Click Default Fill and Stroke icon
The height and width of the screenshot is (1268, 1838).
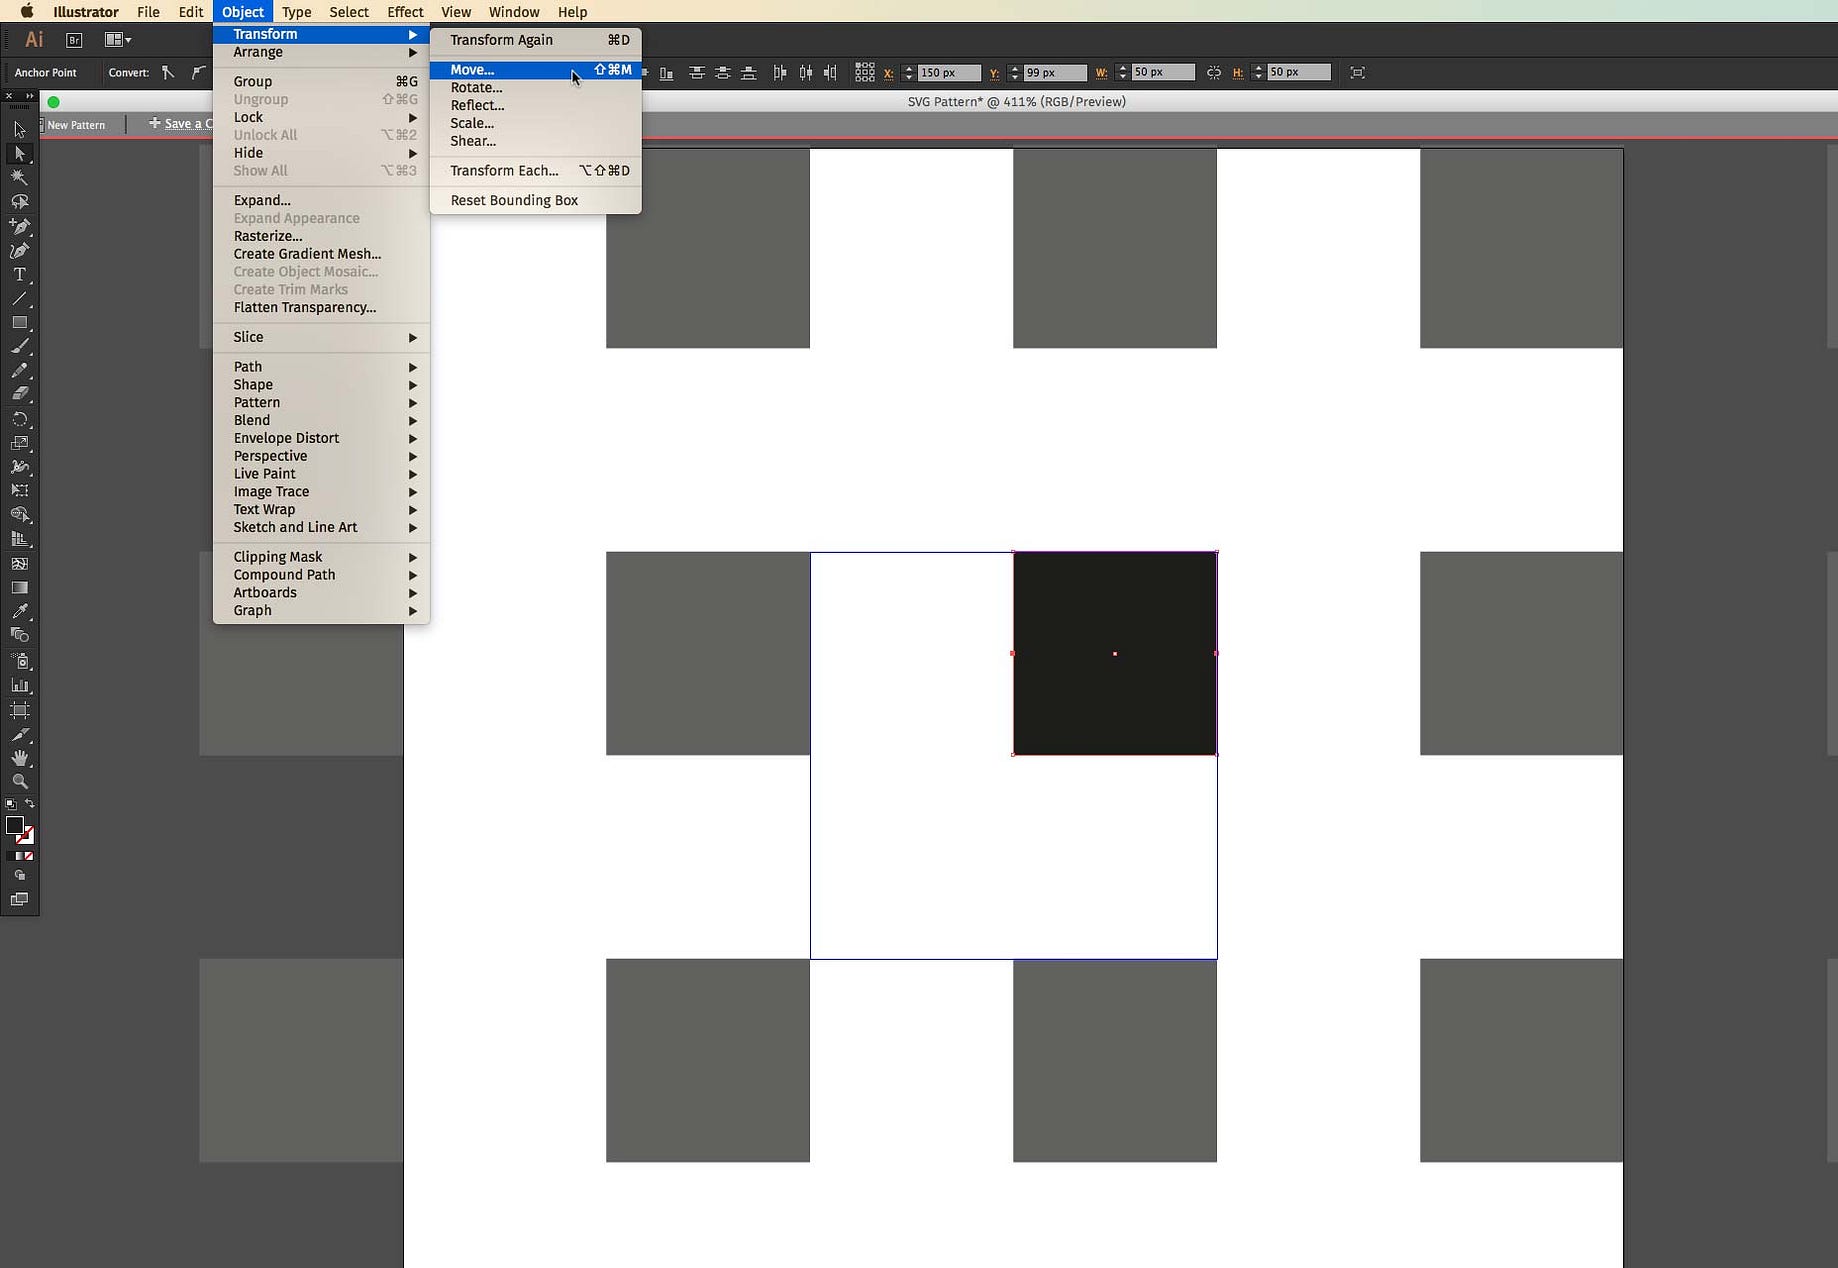(10, 804)
